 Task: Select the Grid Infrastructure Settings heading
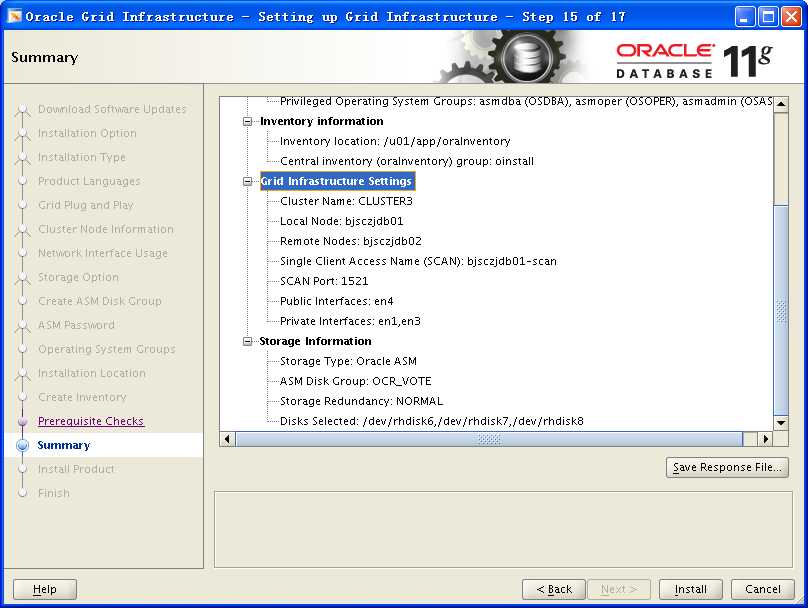click(336, 181)
